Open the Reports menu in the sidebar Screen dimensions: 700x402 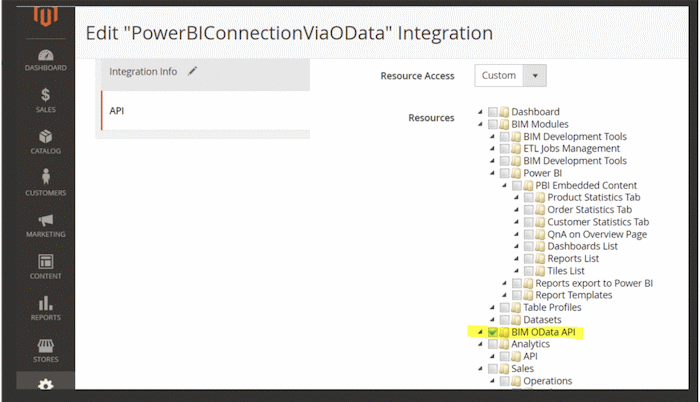click(46, 308)
